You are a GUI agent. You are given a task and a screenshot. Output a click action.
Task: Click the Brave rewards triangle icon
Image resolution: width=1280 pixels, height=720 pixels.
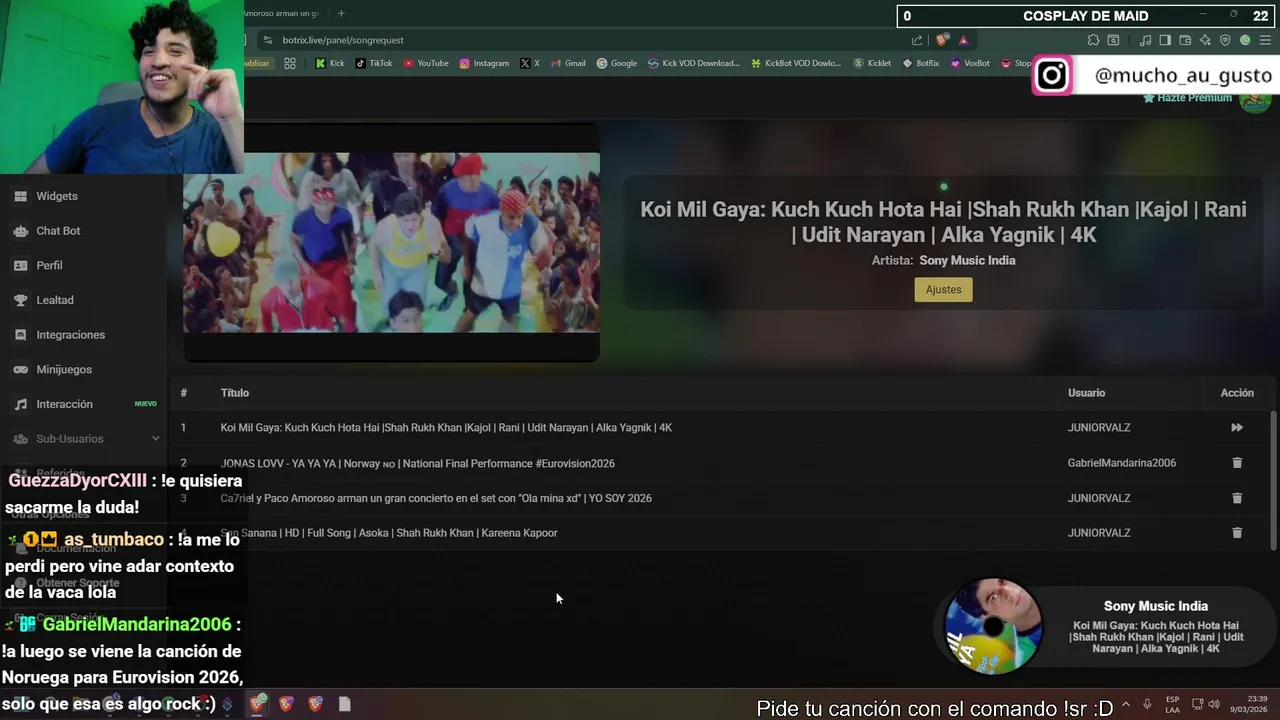963,40
